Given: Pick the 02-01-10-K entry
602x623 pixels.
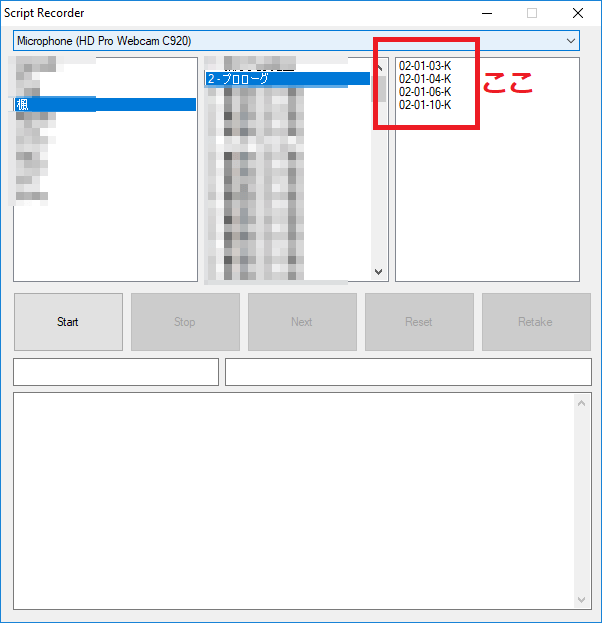Looking at the screenshot, I should (x=424, y=105).
